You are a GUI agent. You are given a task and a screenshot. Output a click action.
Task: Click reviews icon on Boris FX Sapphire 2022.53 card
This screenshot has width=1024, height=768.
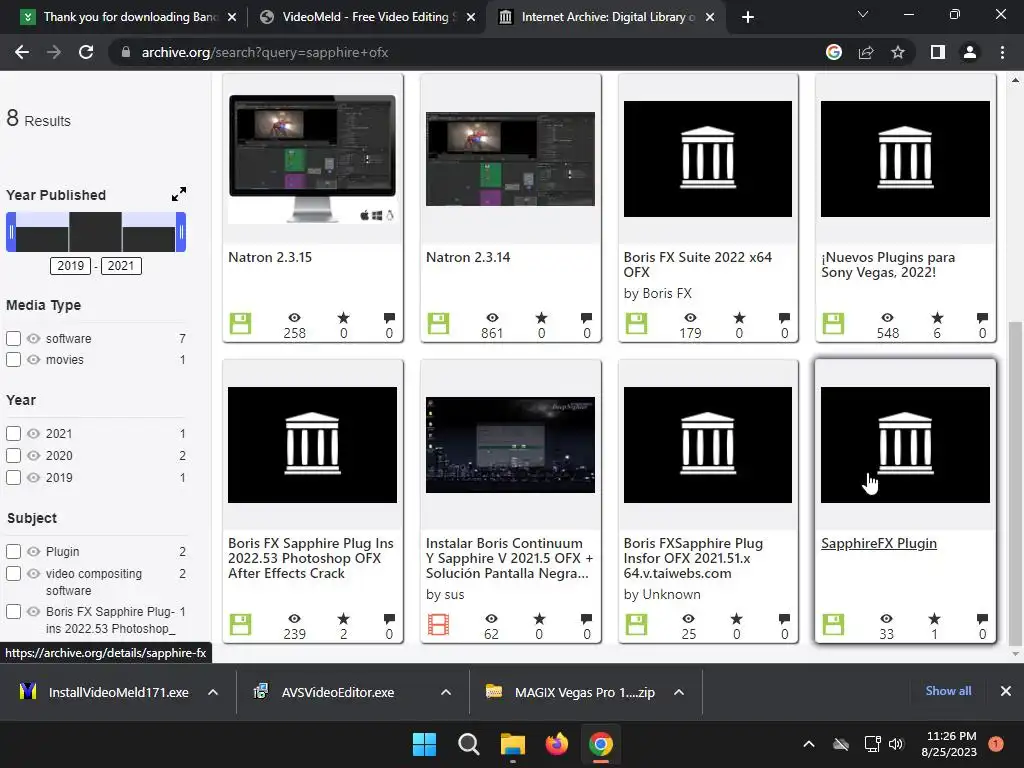[x=389, y=618]
